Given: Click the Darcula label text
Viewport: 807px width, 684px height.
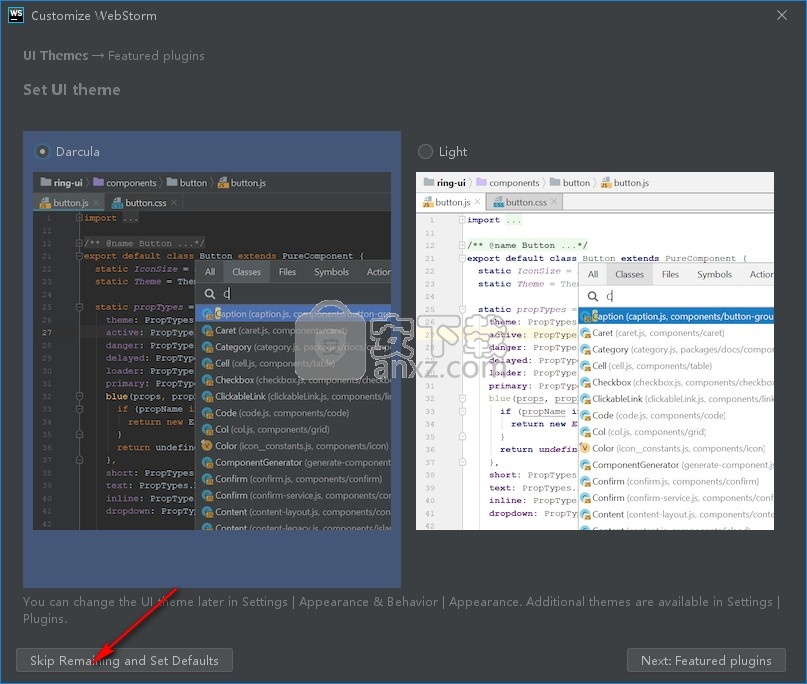Looking at the screenshot, I should pyautogui.click(x=78, y=152).
